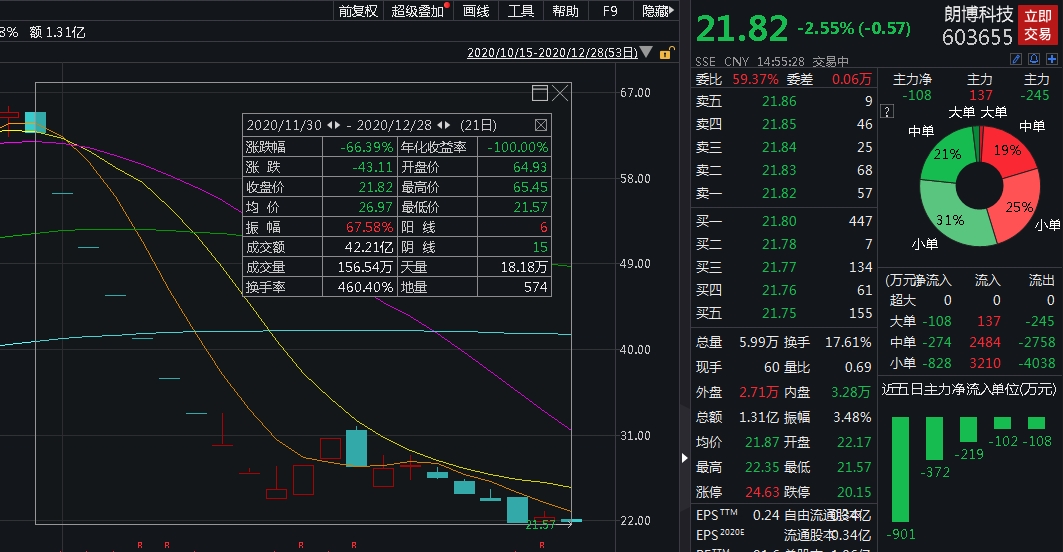
Task: Step the 2020/11/30 start date arrows
Action: click(x=334, y=125)
